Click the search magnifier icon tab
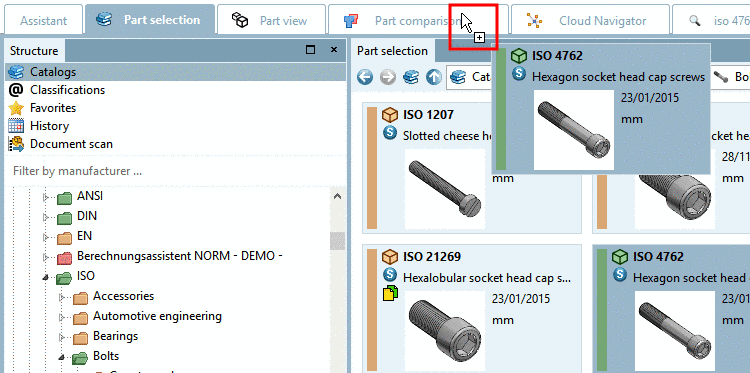Screen dimensions: 750x373 point(695,21)
